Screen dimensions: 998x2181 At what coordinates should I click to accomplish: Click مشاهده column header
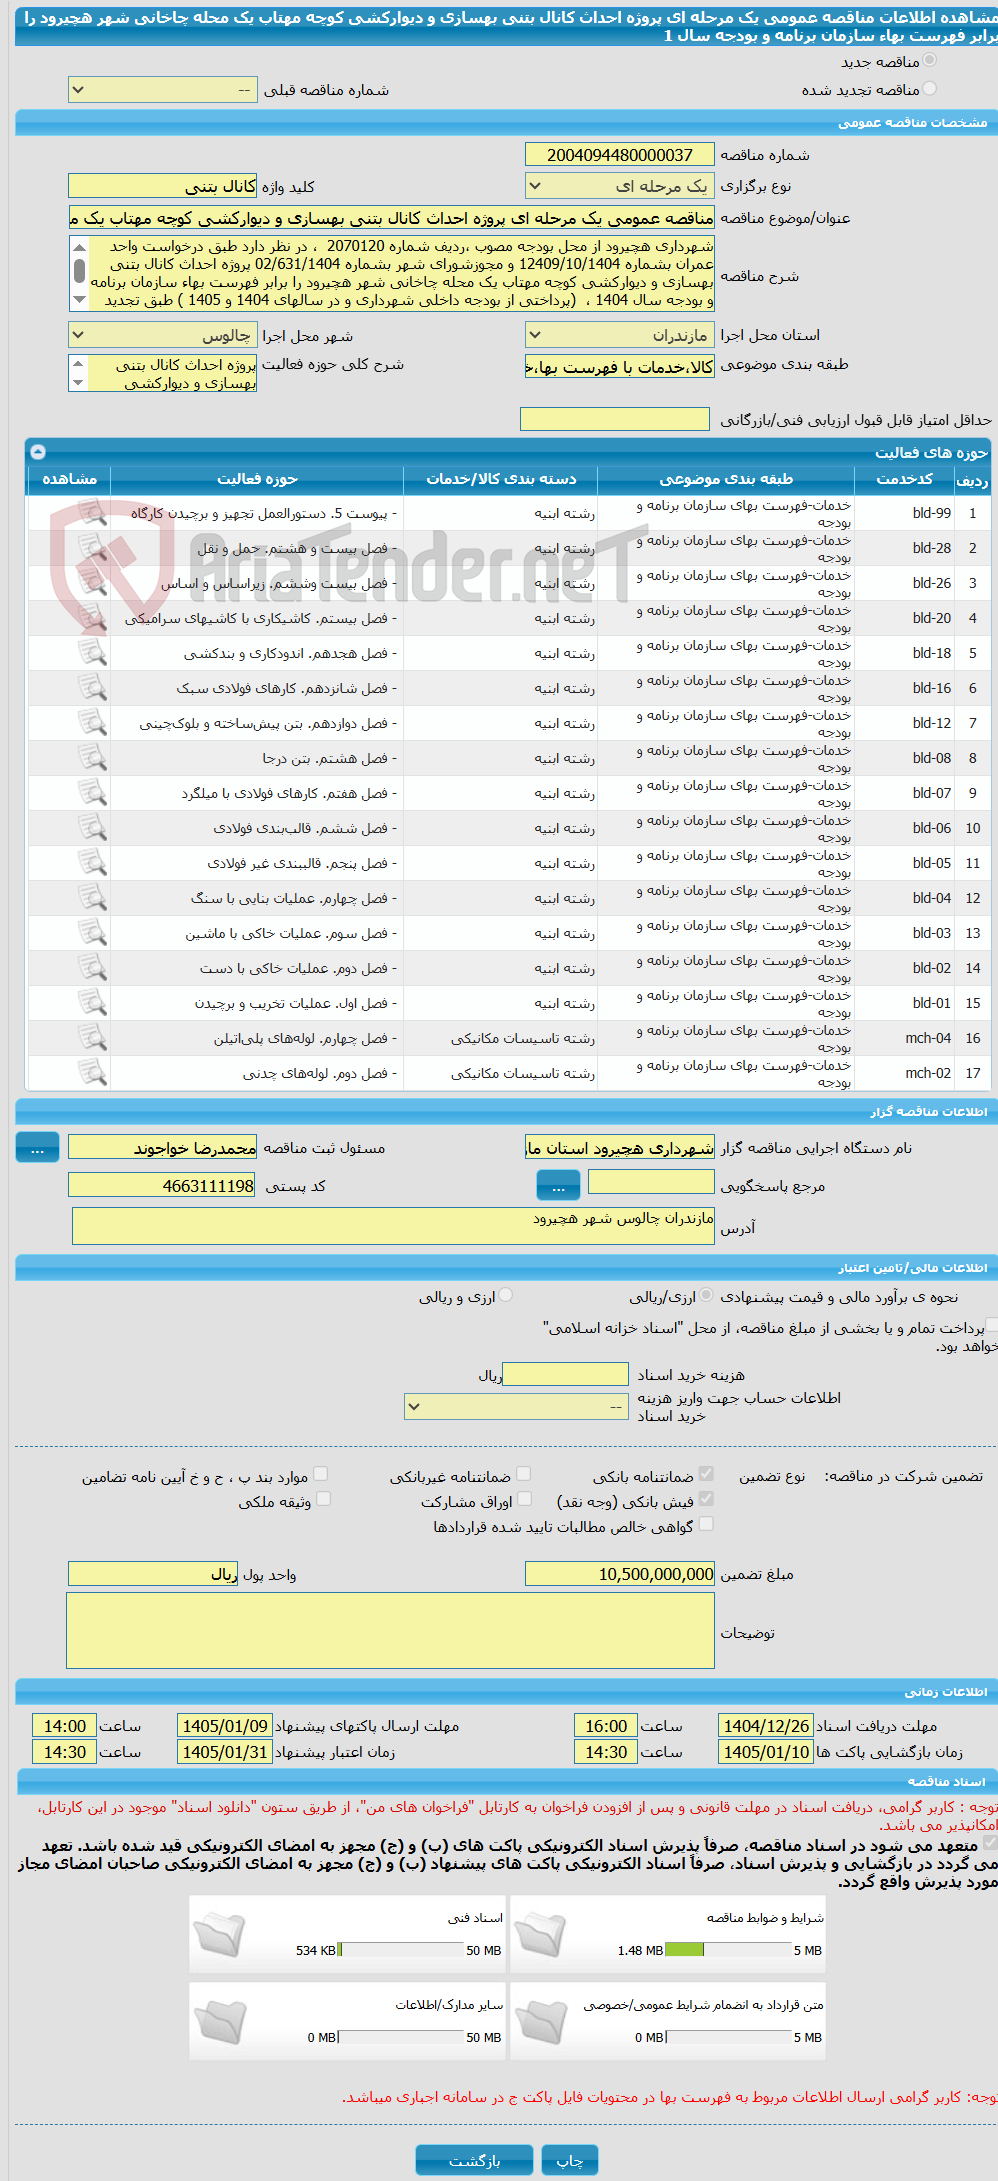(x=69, y=479)
